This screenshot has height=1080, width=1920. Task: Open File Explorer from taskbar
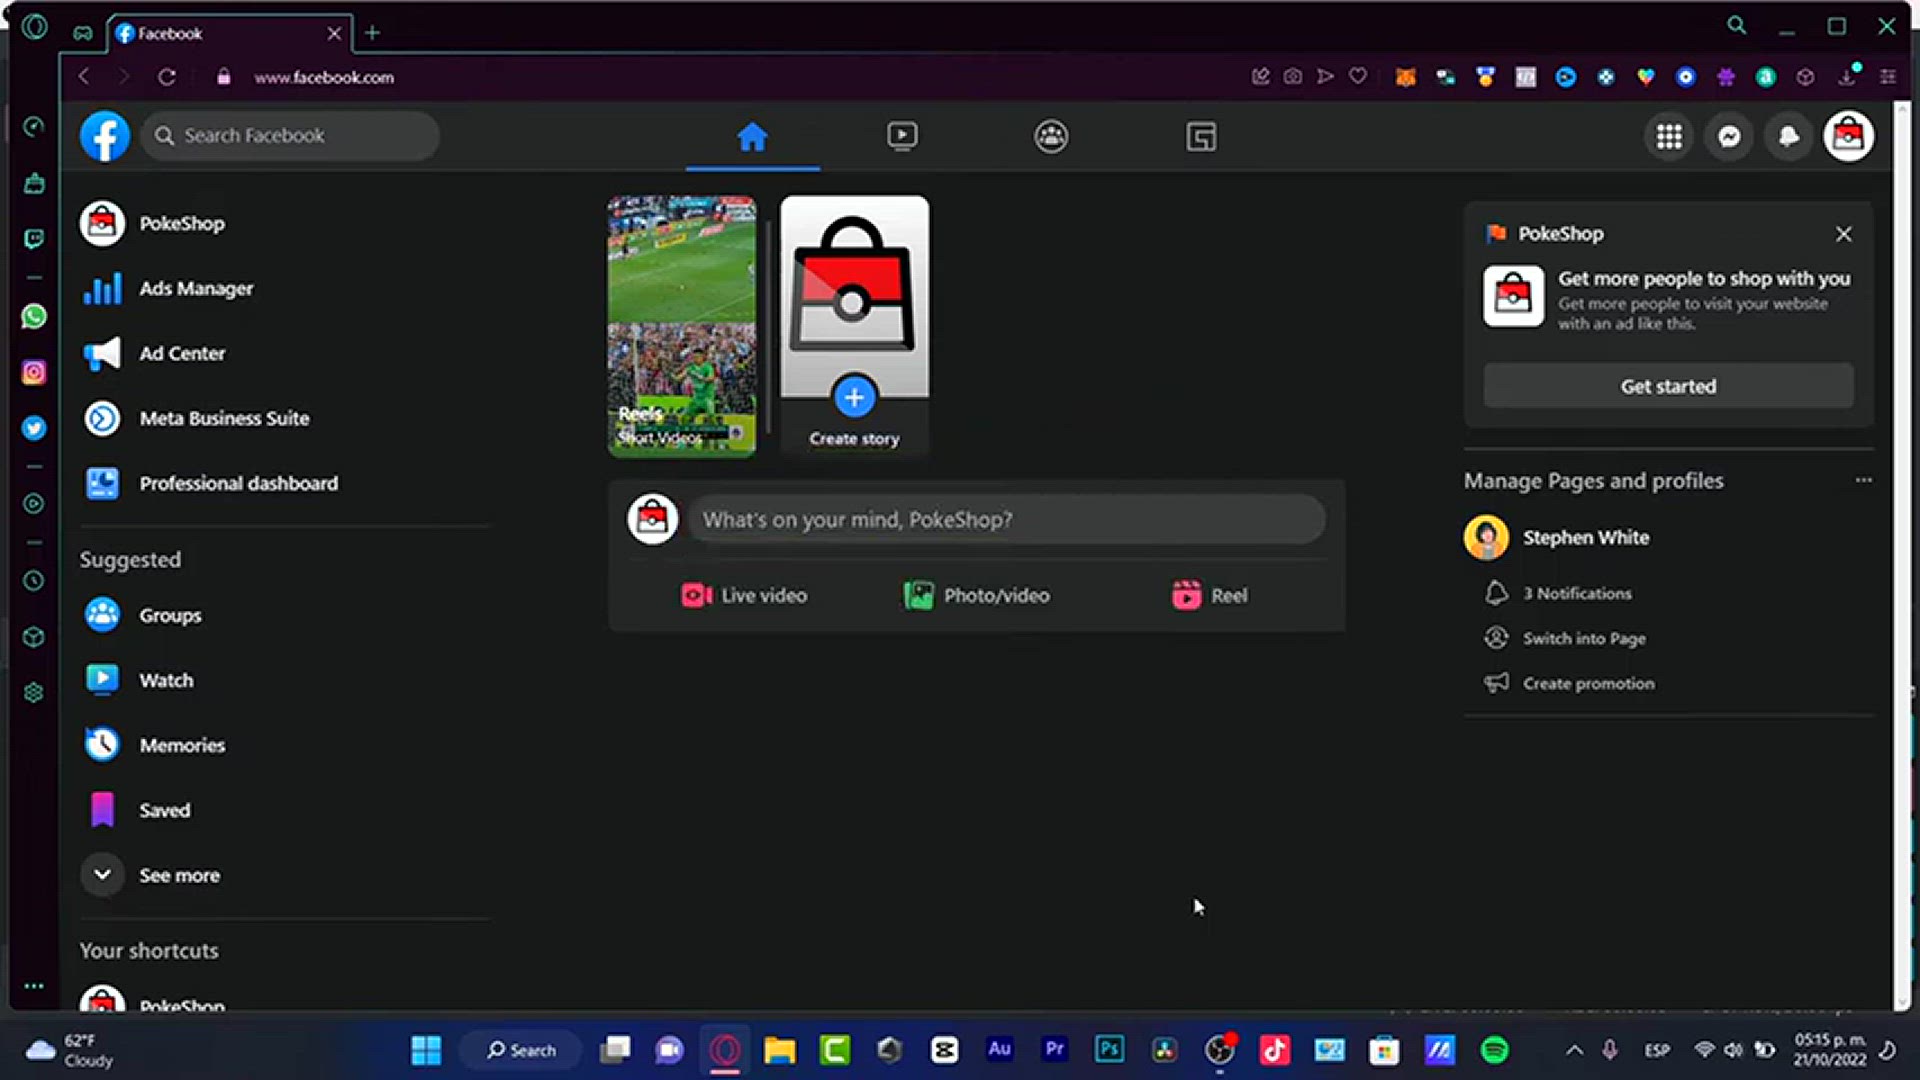tap(780, 1050)
